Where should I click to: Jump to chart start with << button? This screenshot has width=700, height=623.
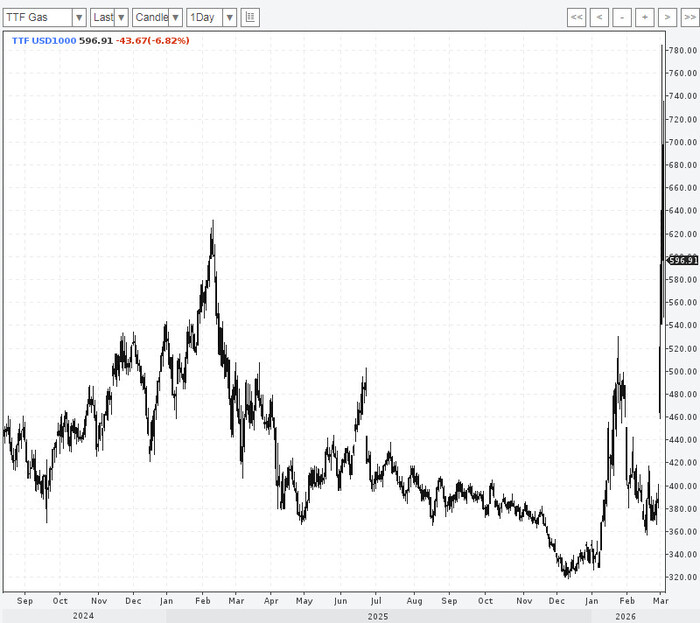(576, 17)
